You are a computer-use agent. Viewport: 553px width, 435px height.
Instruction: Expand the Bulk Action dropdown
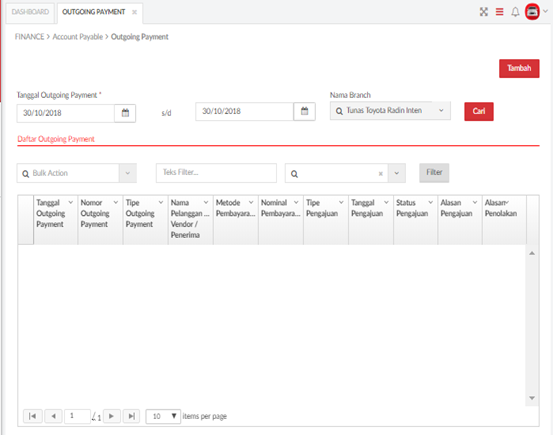pyautogui.click(x=128, y=173)
